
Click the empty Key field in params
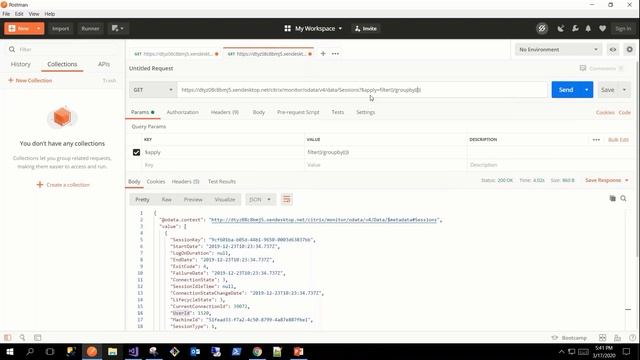click(x=223, y=165)
